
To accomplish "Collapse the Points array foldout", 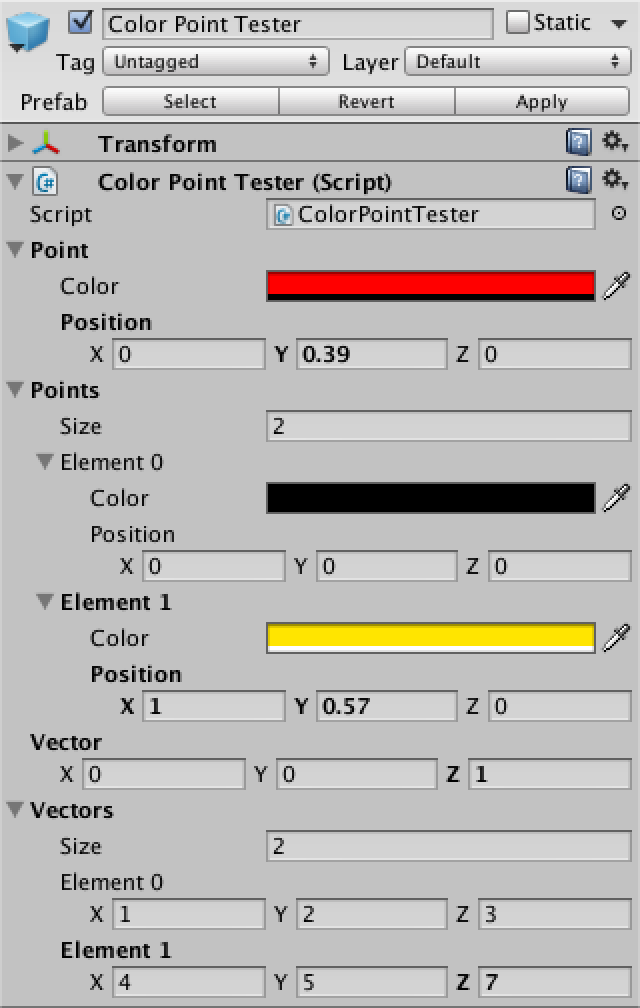I will click(14, 390).
